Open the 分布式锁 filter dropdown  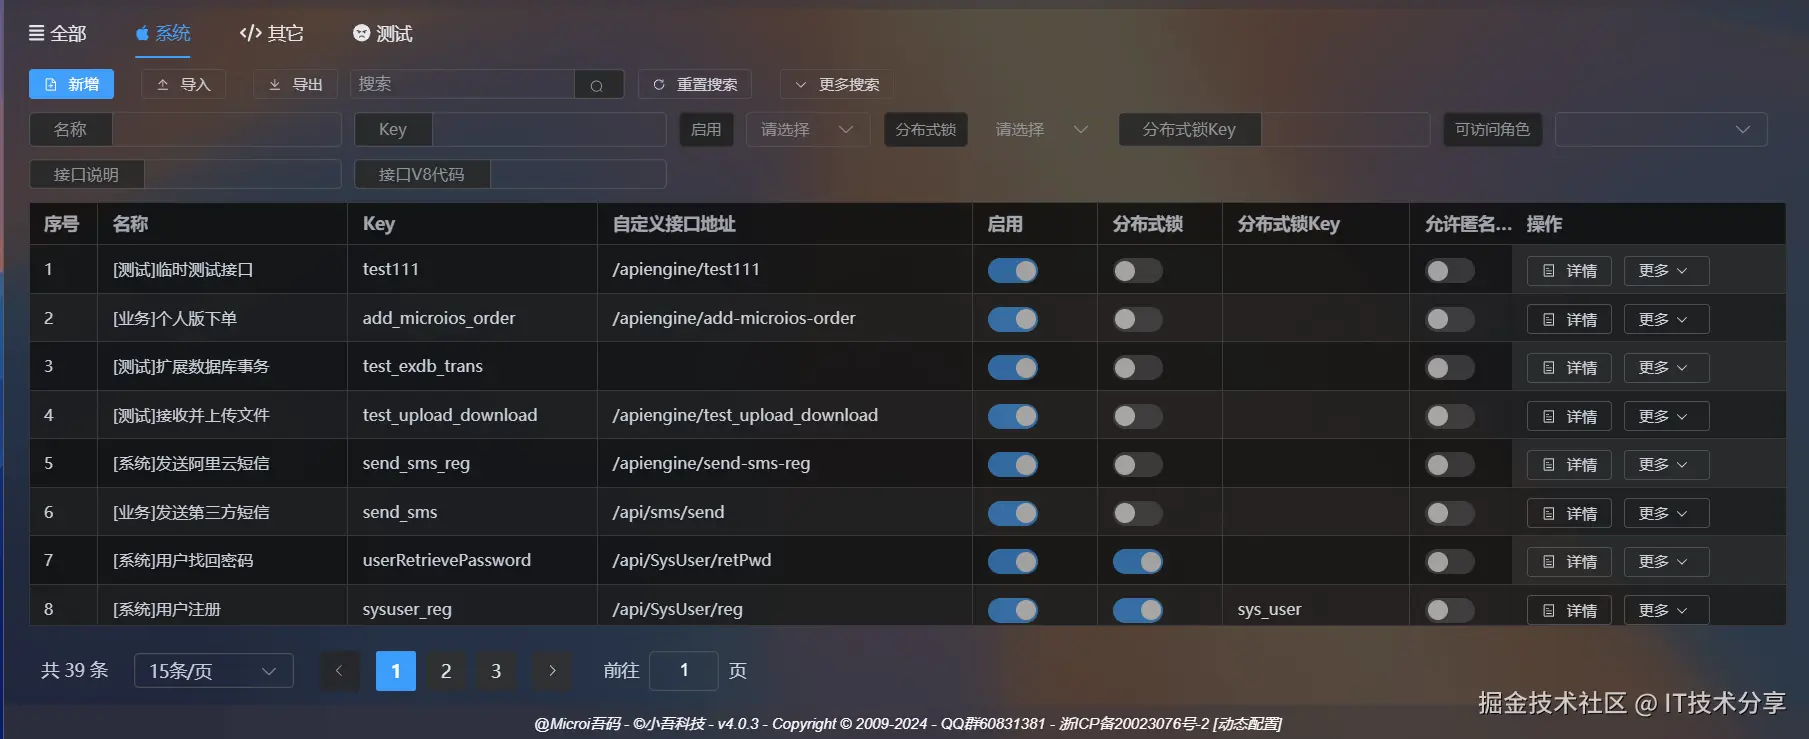point(1041,130)
